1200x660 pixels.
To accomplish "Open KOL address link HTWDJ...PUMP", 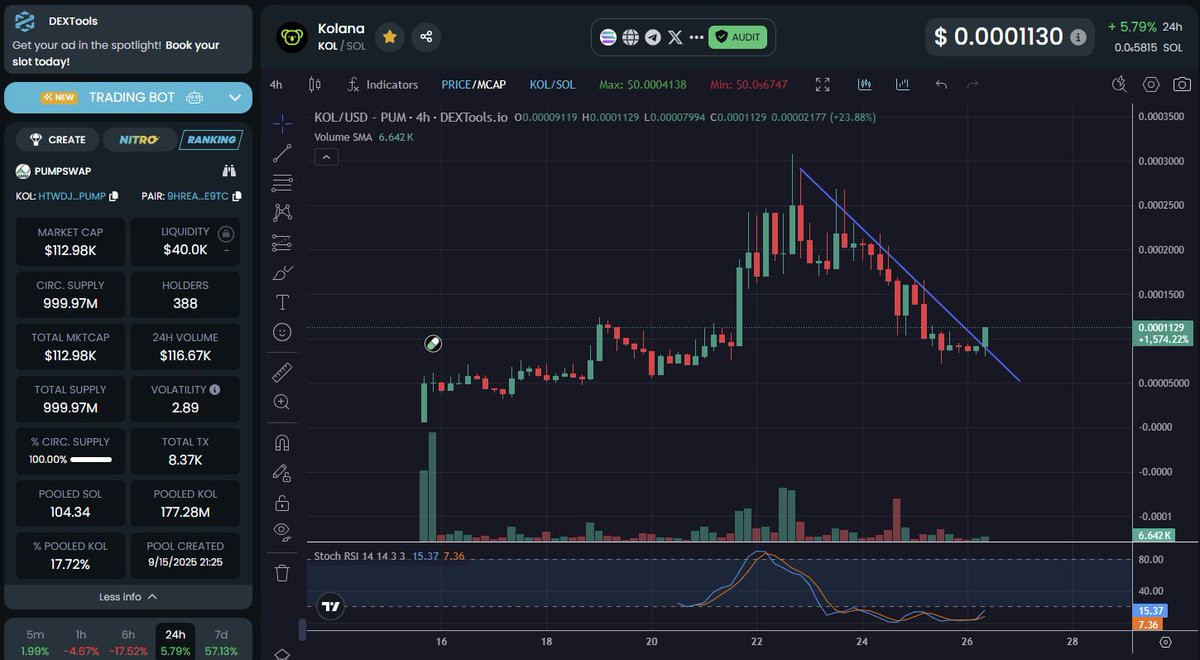I will [x=72, y=196].
